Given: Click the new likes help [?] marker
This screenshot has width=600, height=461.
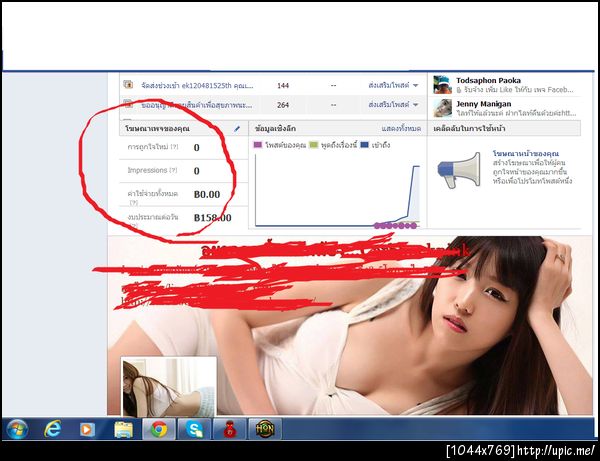Looking at the screenshot, I should (x=174, y=147).
